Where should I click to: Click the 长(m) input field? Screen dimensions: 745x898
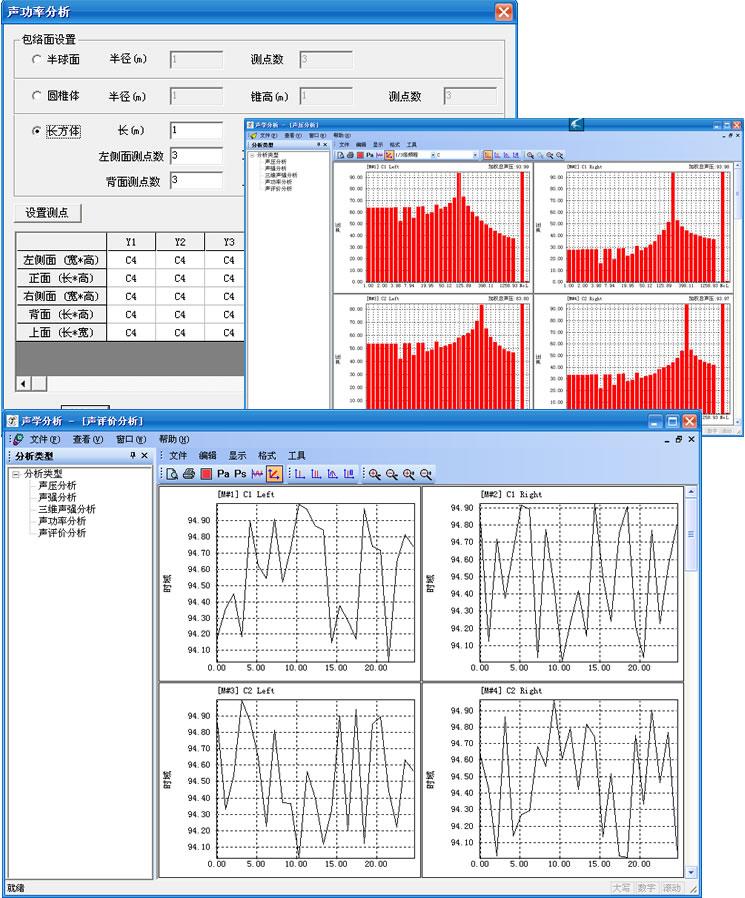click(196, 131)
